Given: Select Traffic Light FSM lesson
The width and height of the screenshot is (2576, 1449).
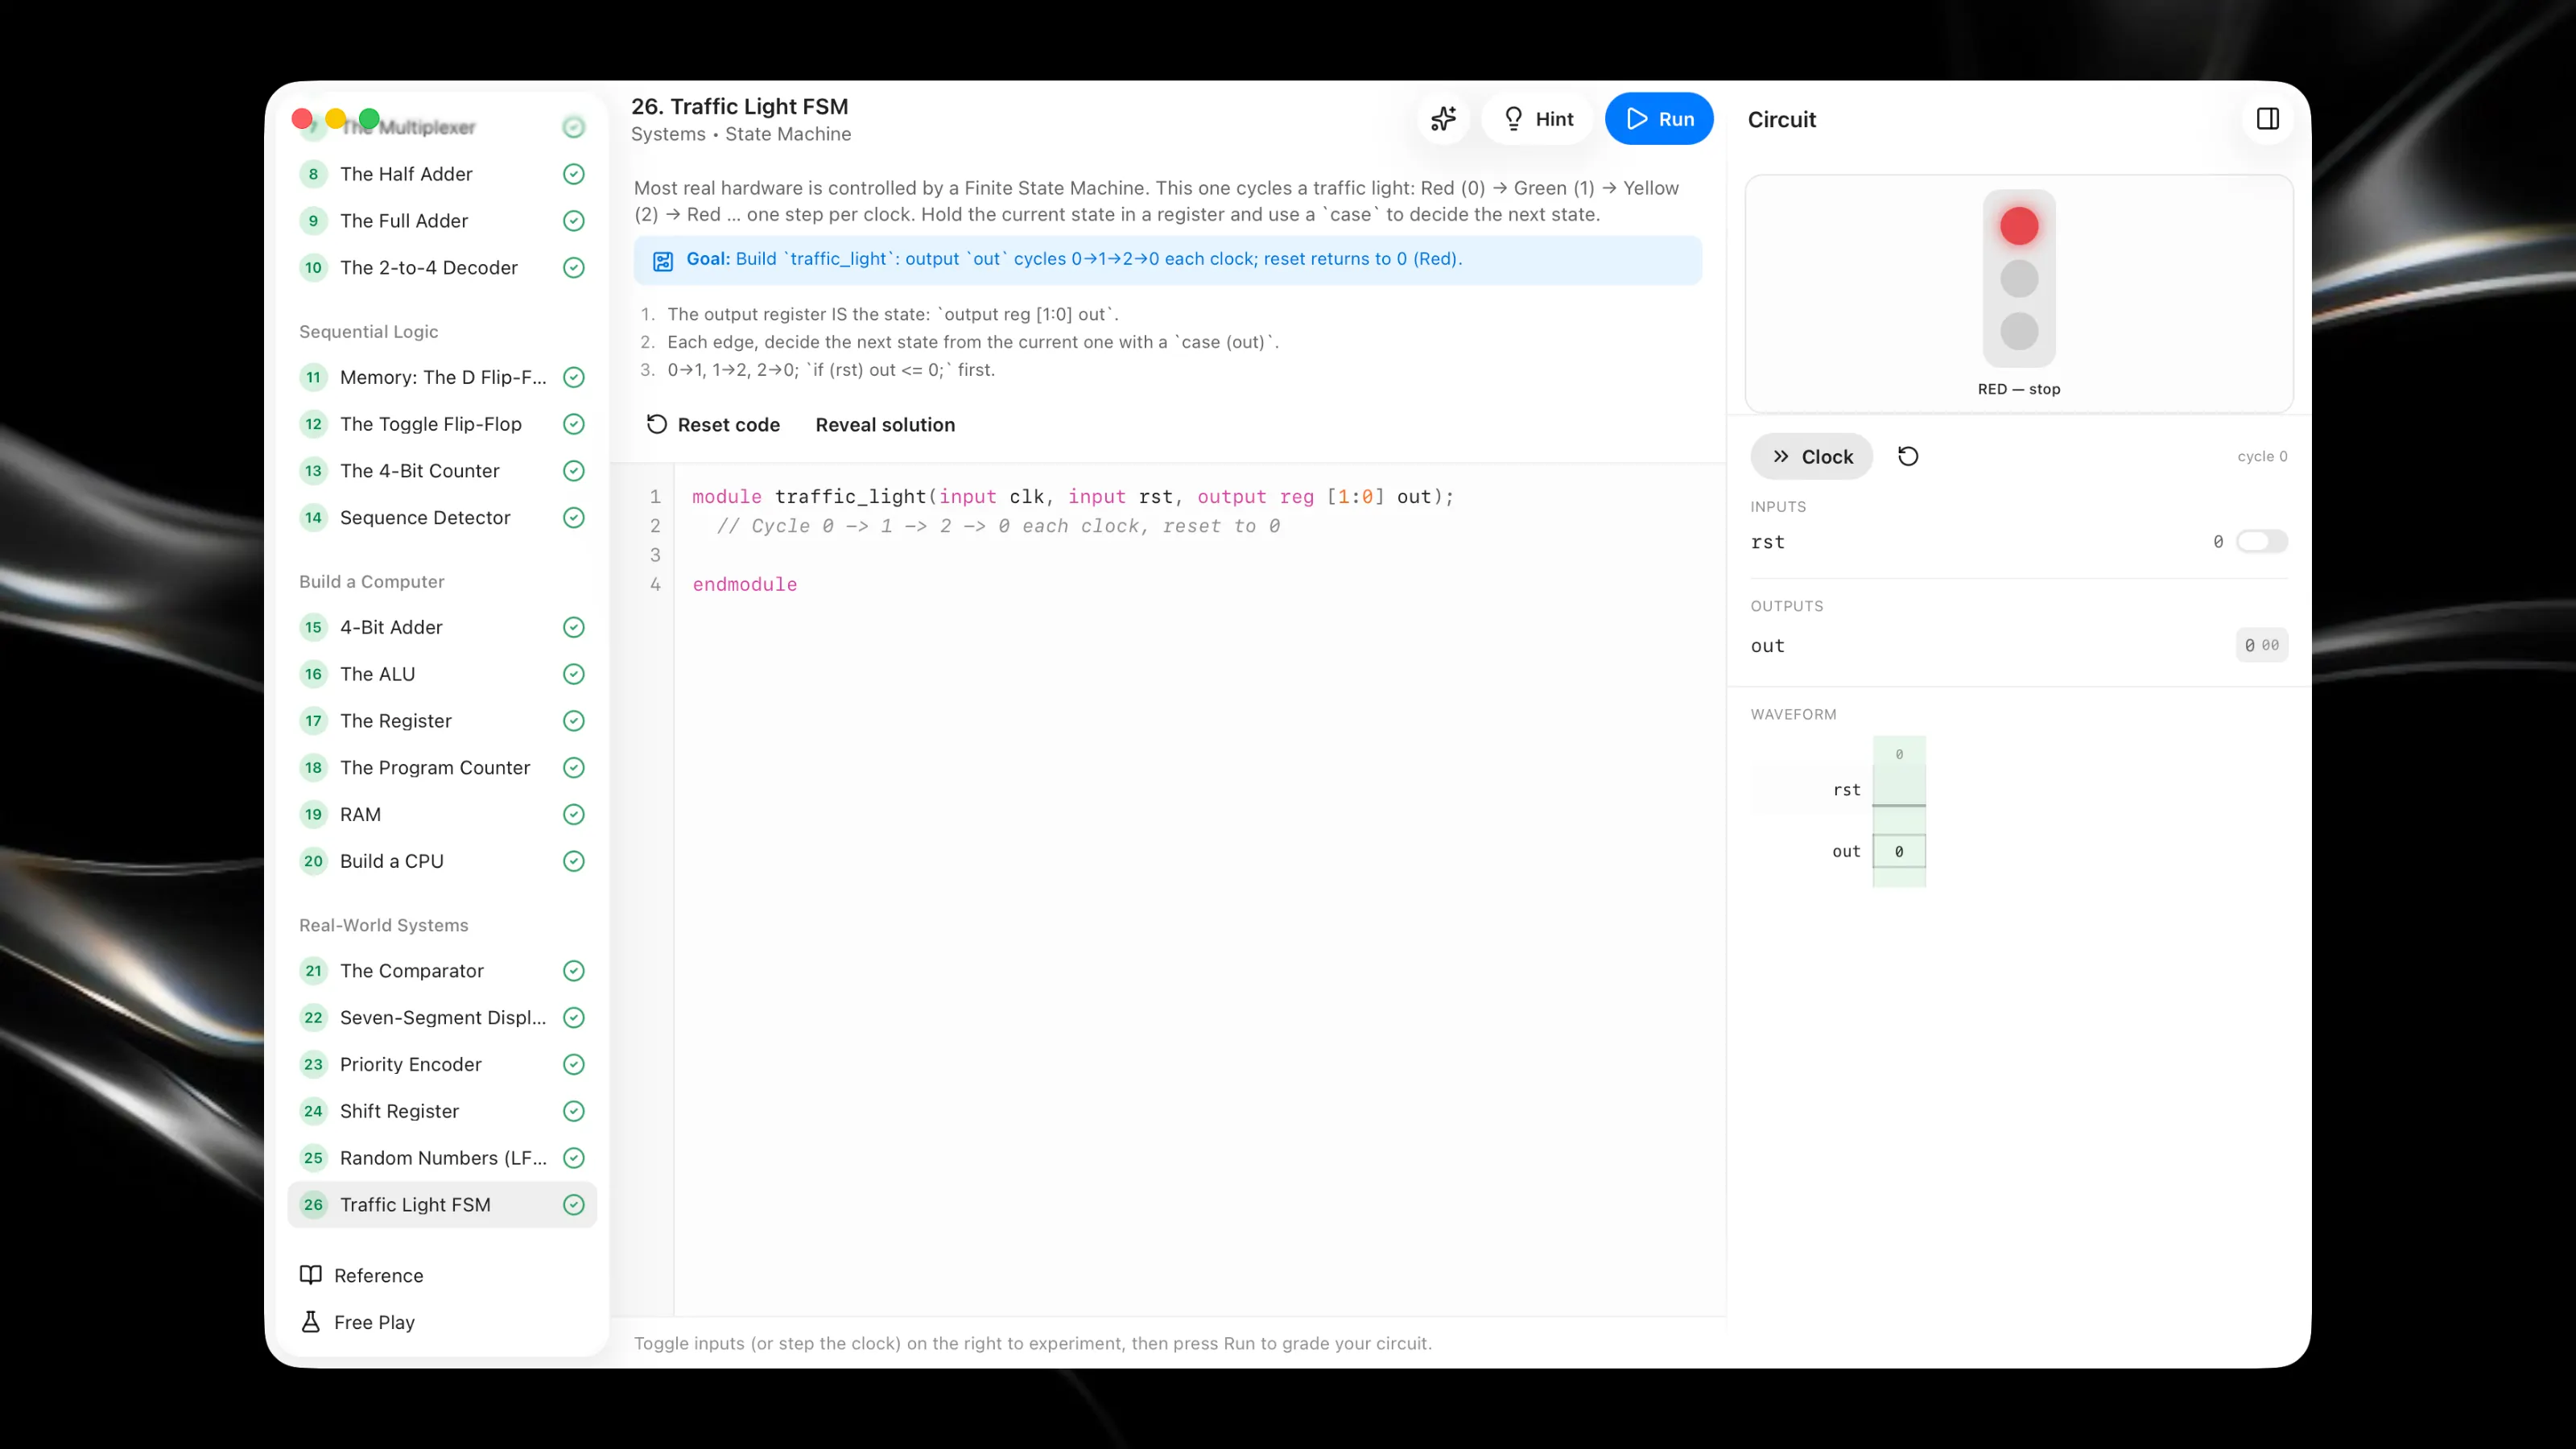Looking at the screenshot, I should point(442,1204).
